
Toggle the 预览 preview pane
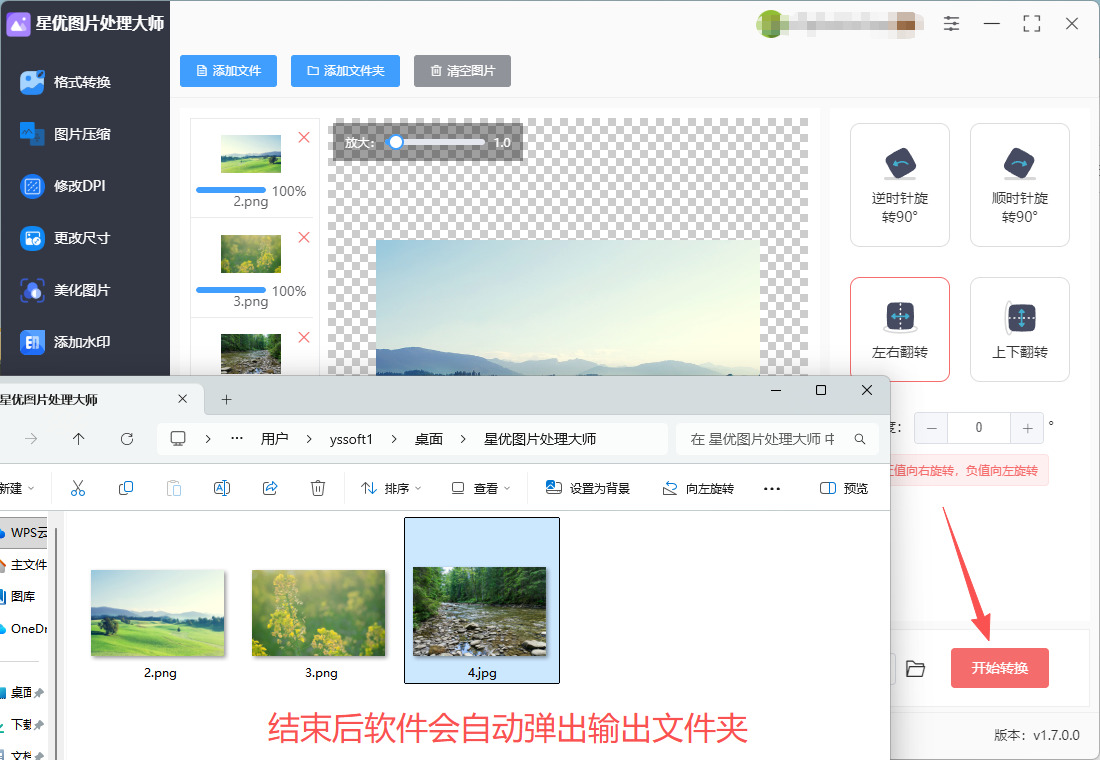pos(844,488)
